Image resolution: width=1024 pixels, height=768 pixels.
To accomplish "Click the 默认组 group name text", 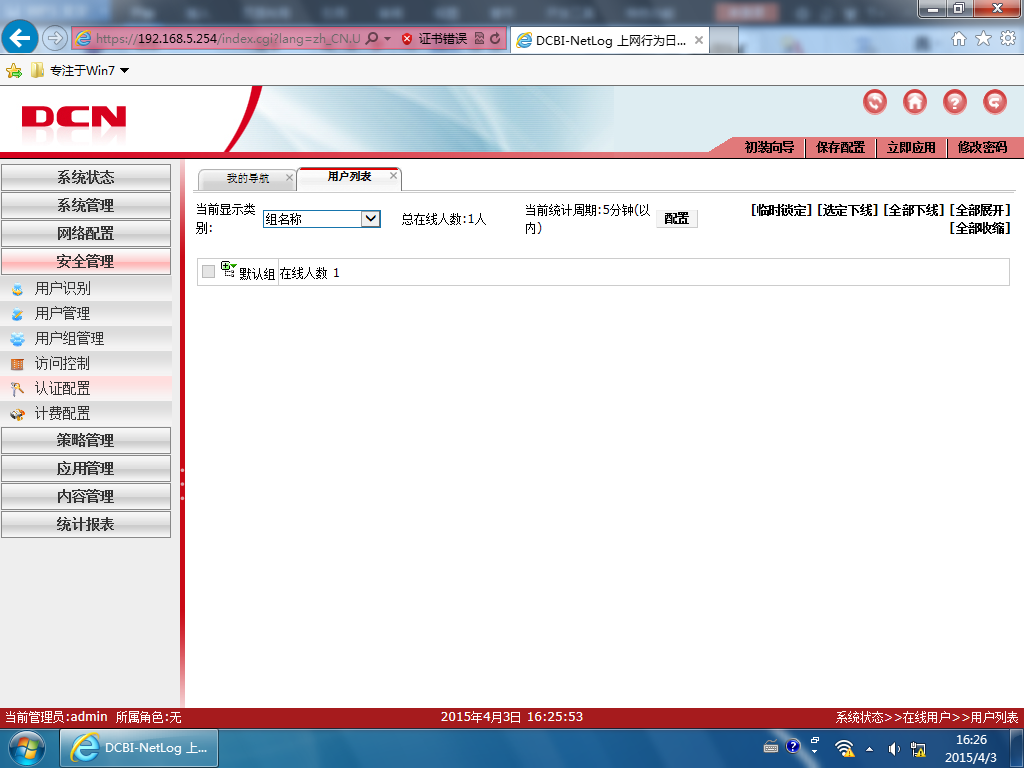I will pyautogui.click(x=257, y=274).
